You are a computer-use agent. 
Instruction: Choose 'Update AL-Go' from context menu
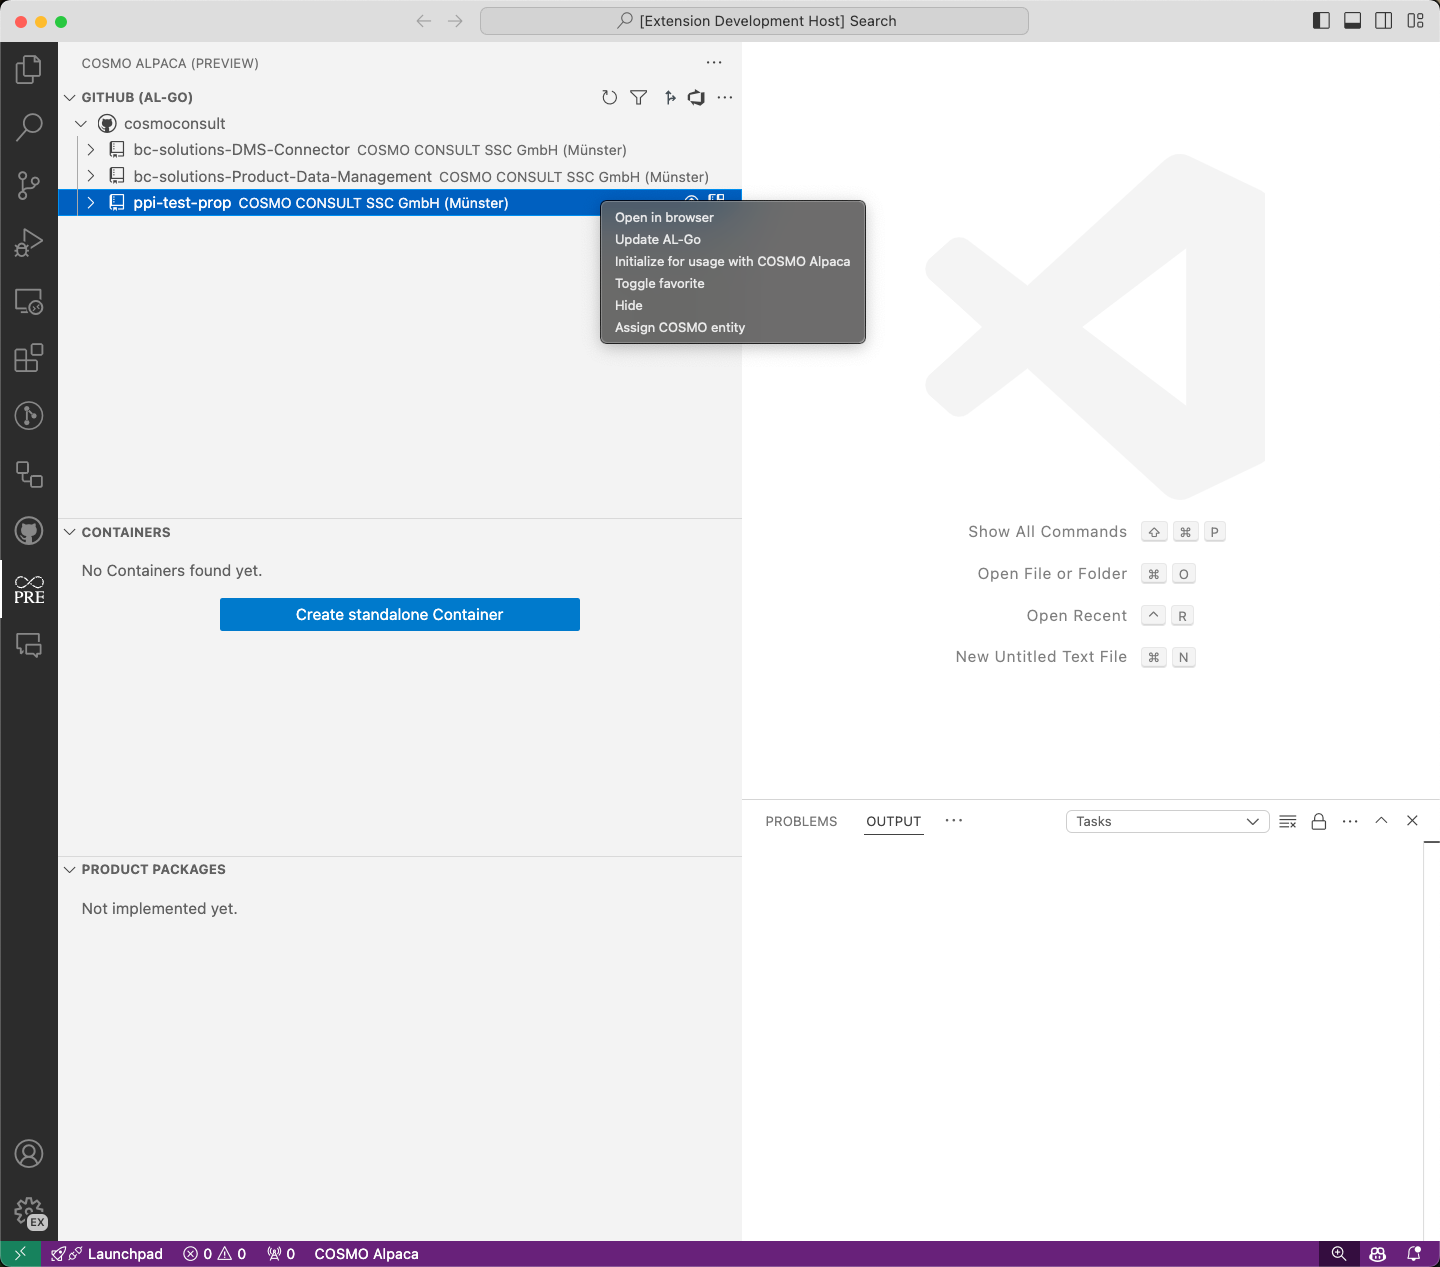(658, 240)
